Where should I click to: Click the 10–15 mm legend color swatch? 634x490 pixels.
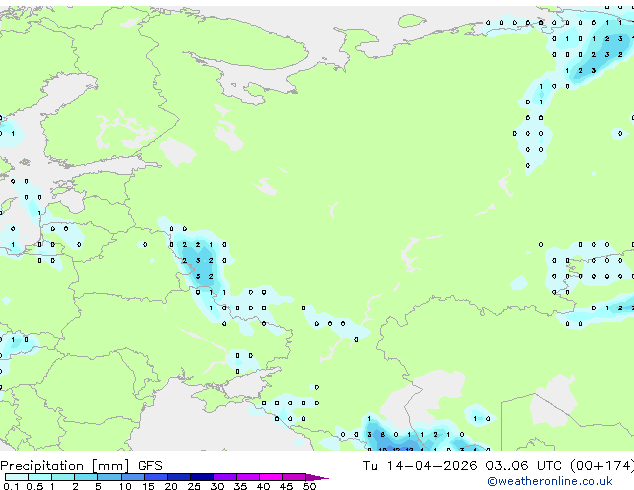coord(133,477)
